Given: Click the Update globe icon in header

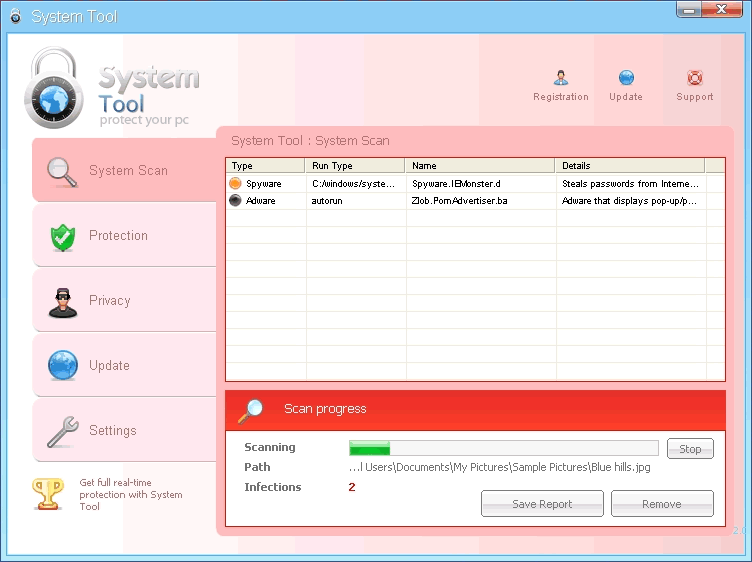Looking at the screenshot, I should tap(626, 78).
